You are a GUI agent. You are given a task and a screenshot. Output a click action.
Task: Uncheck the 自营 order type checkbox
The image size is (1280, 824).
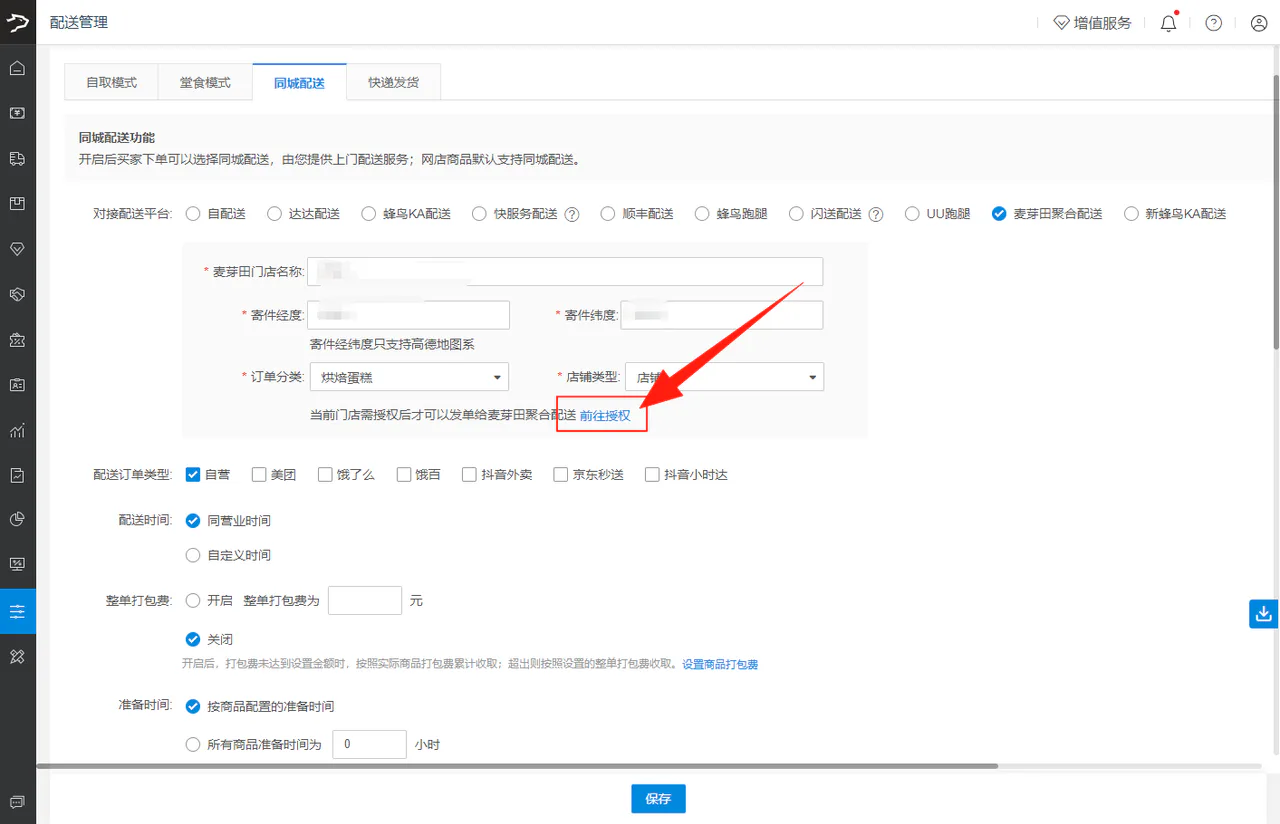point(193,475)
